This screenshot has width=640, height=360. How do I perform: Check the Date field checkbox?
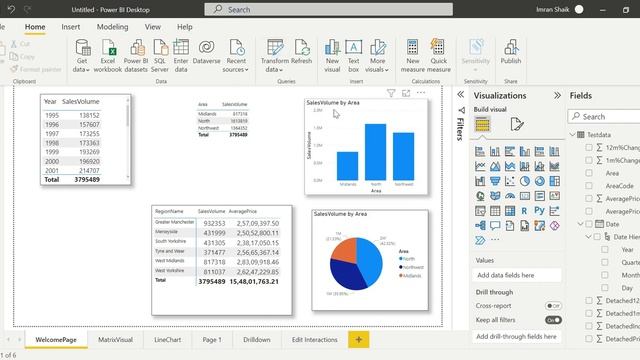click(589, 224)
